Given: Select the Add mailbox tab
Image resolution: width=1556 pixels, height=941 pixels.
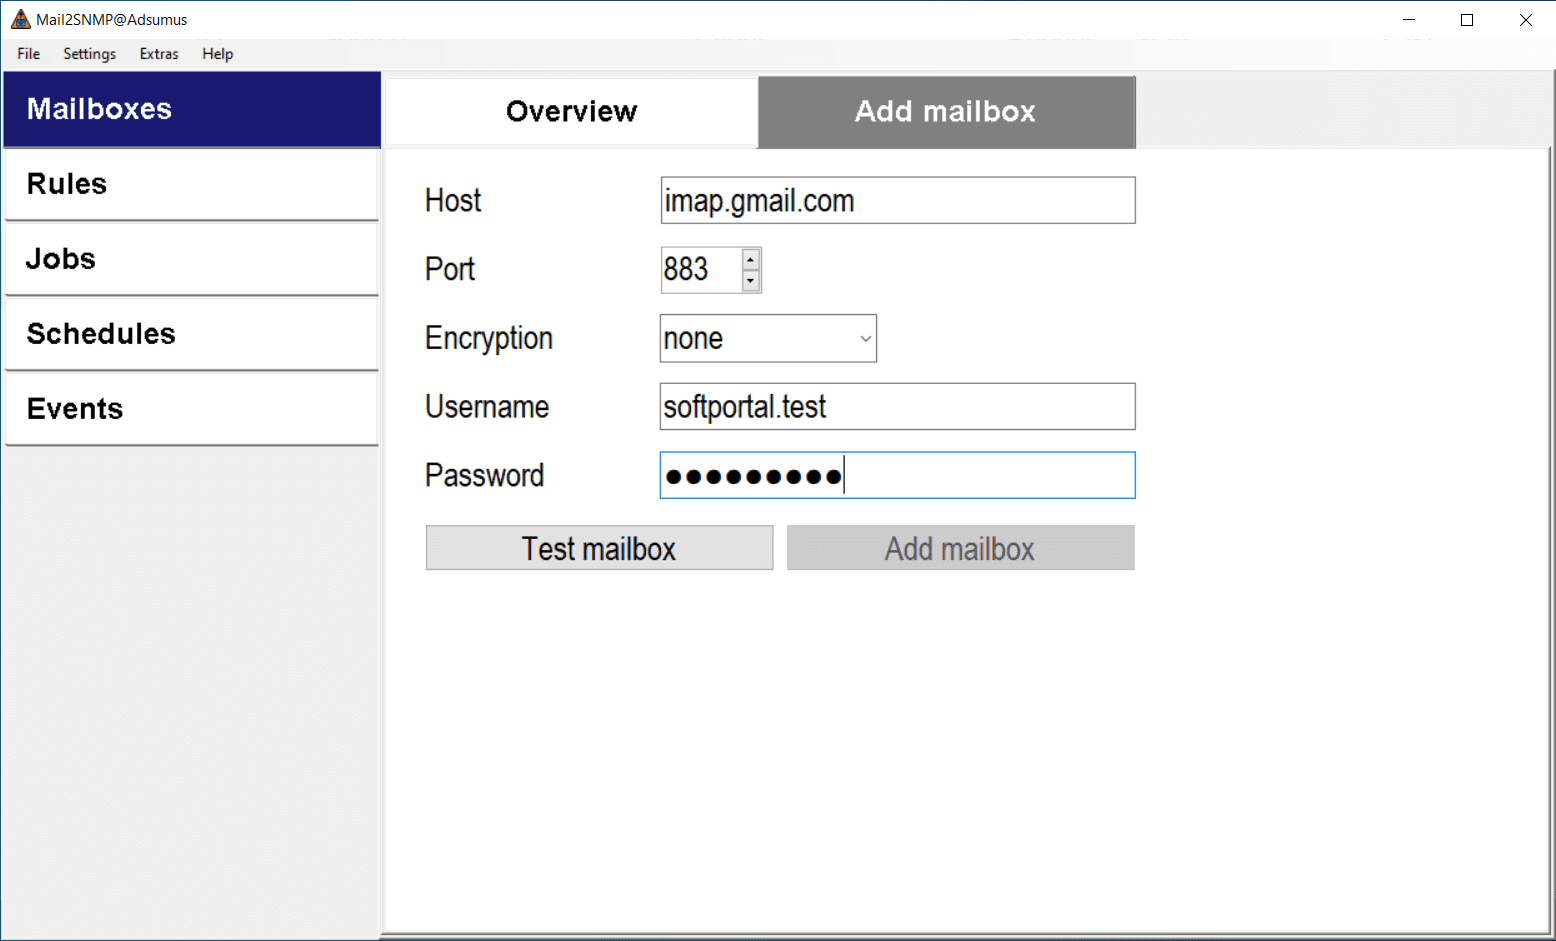Looking at the screenshot, I should click(945, 111).
